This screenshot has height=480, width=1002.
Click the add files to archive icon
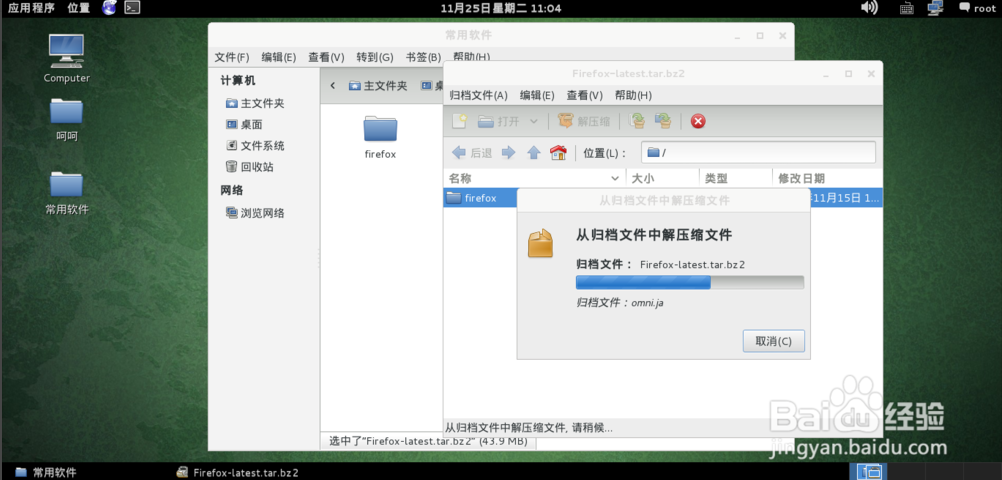pyautogui.click(x=636, y=121)
